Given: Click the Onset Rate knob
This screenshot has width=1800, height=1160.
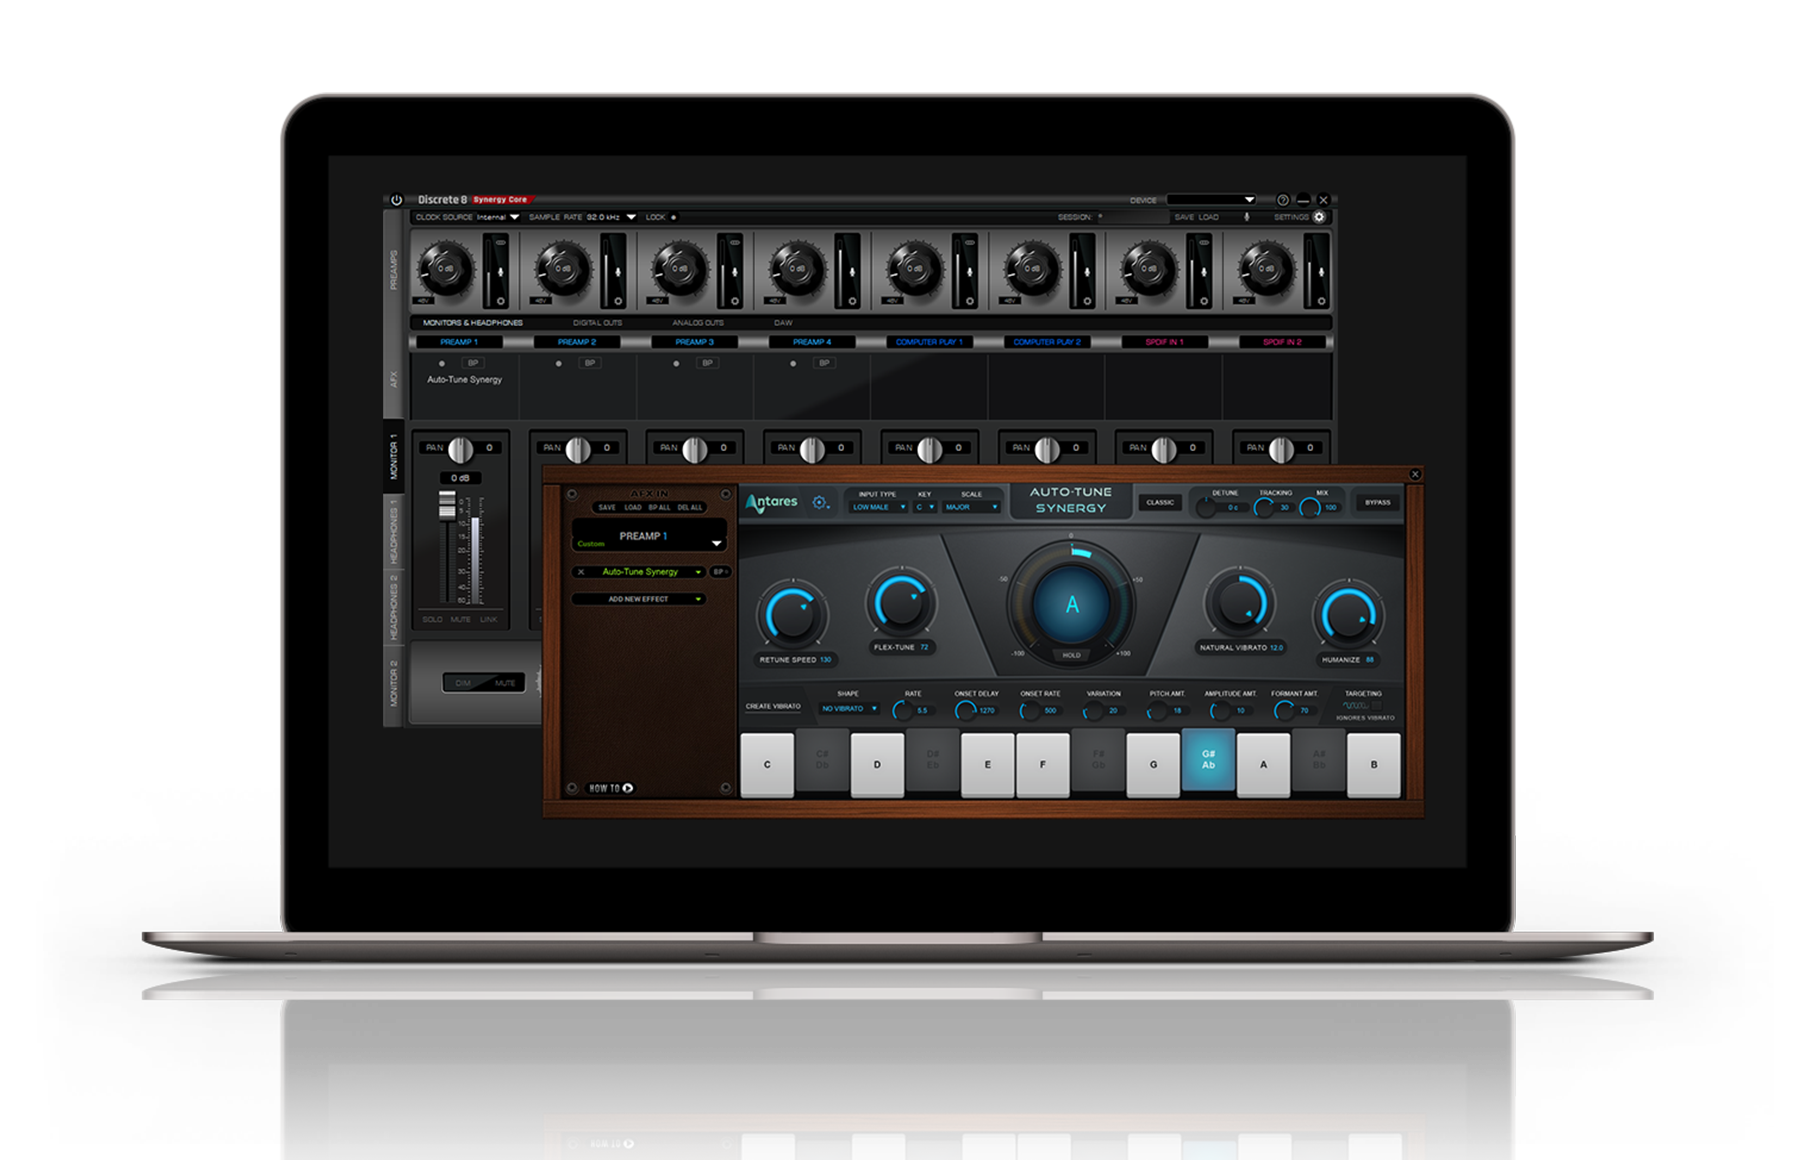Looking at the screenshot, I should click(x=1029, y=711).
